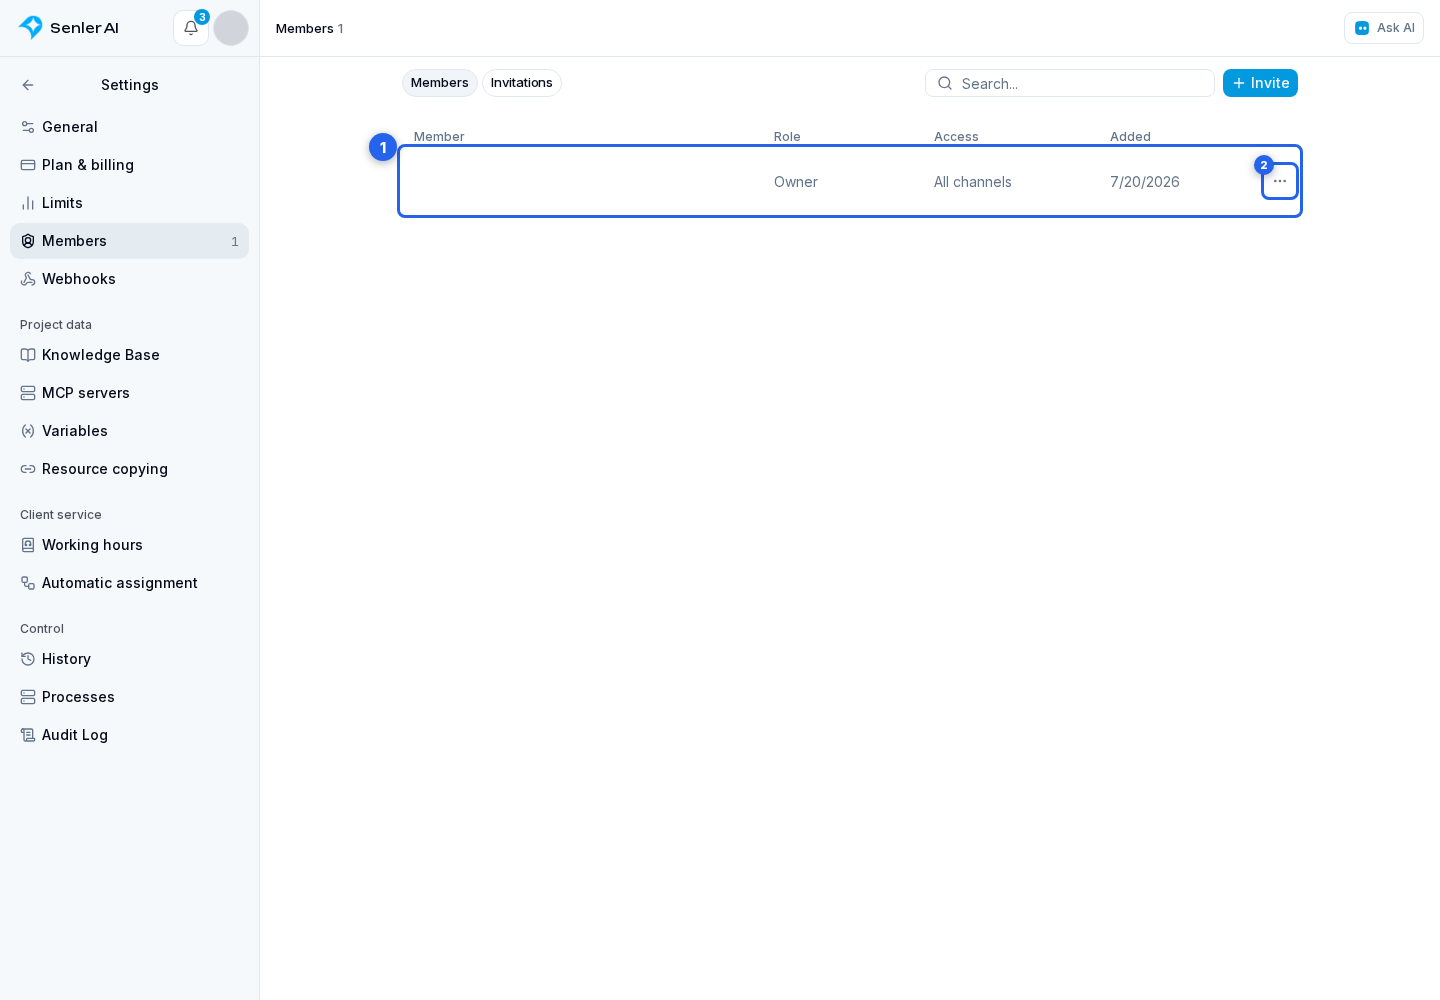Click the 7/20/2026 added date

pyautogui.click(x=1145, y=182)
